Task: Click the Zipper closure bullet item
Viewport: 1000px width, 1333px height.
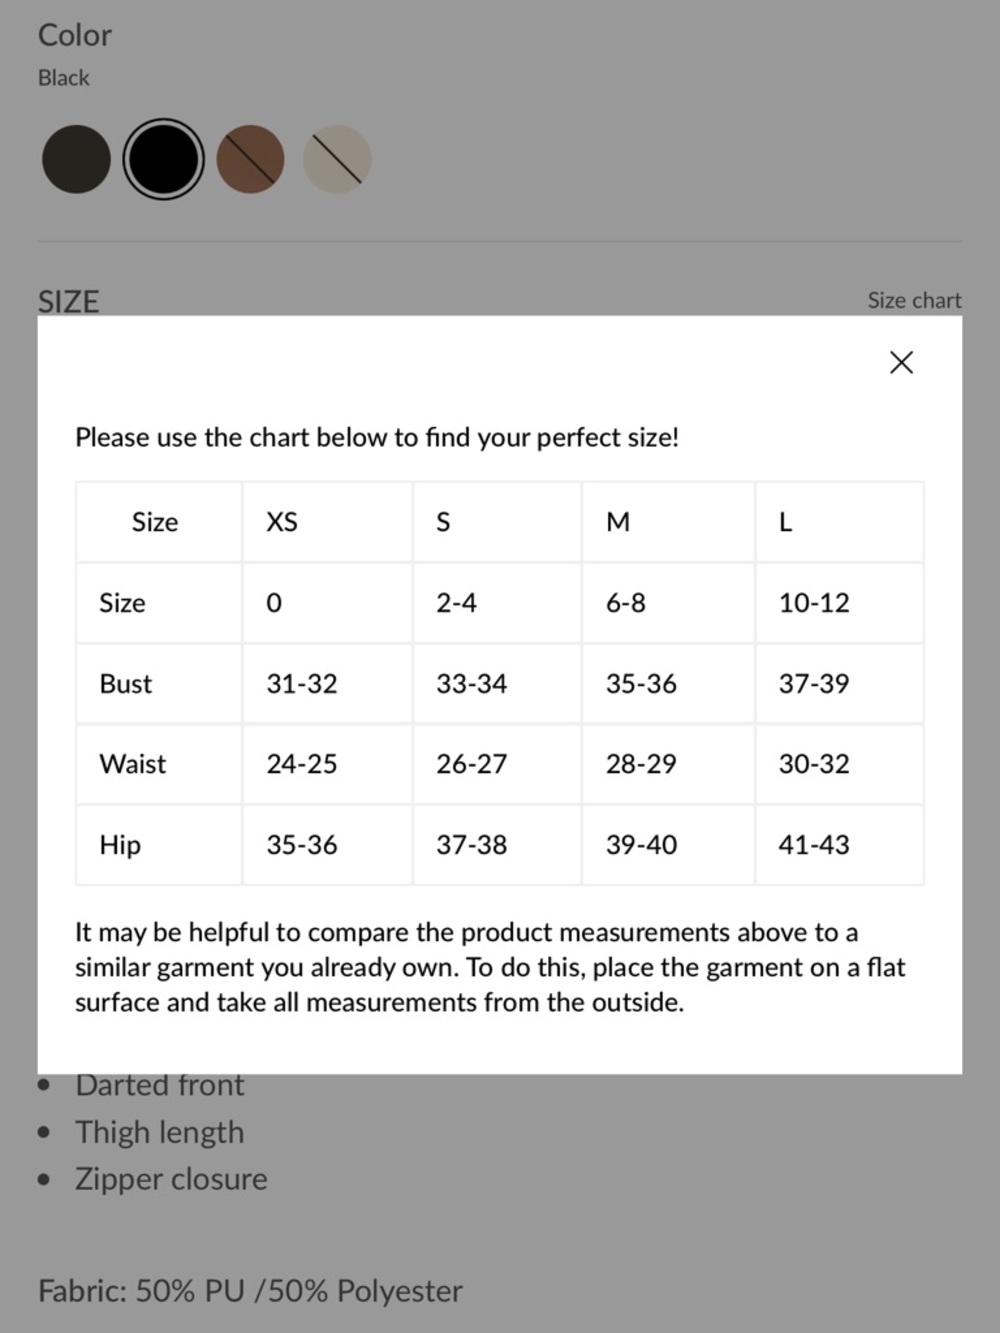Action: click(x=171, y=1179)
